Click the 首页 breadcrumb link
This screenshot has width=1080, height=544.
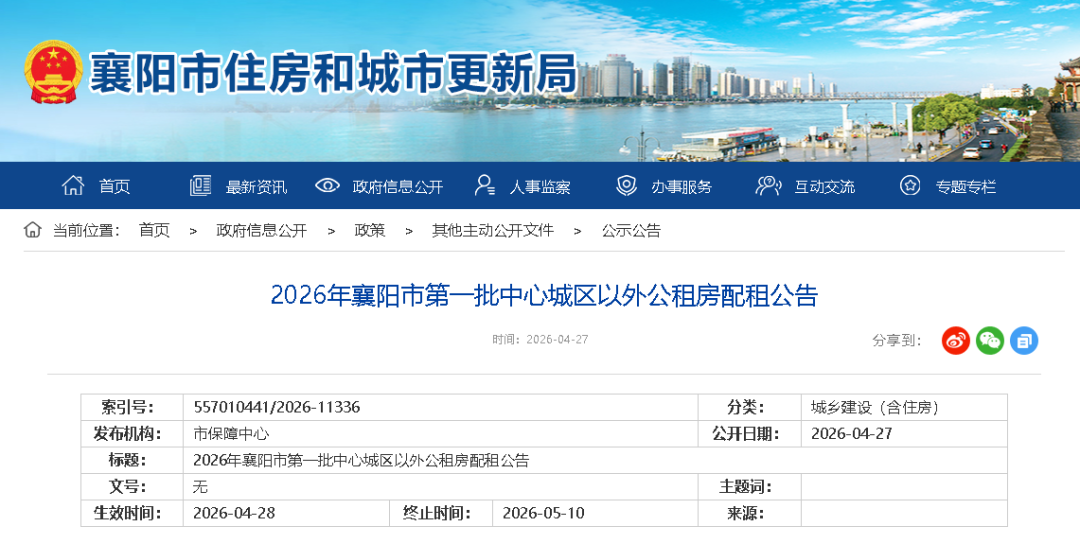154,231
